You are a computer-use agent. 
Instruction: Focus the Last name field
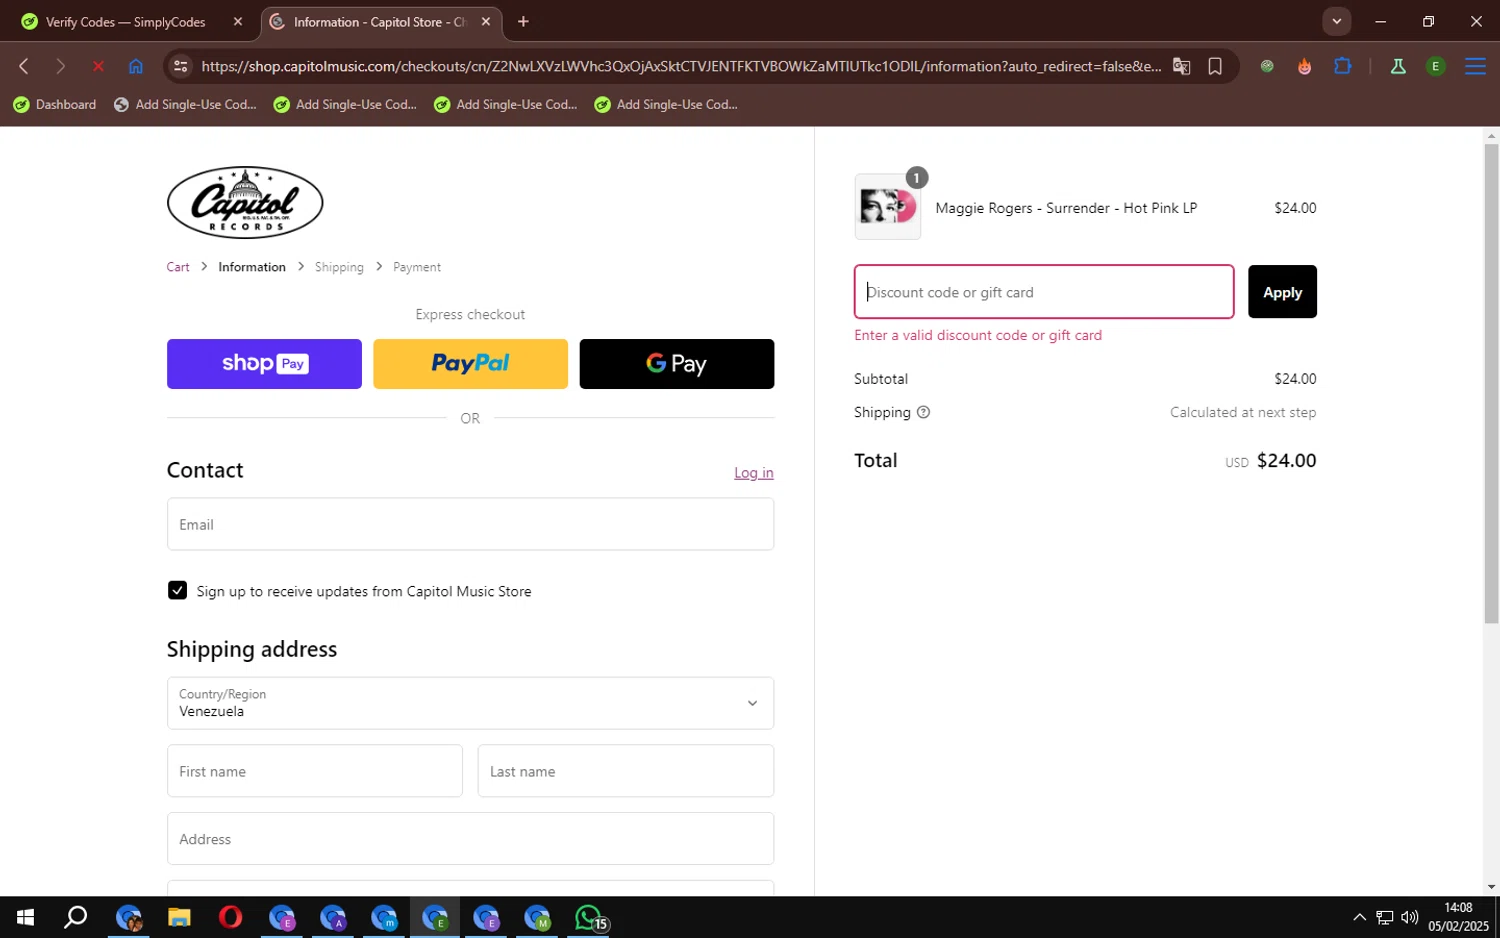pyautogui.click(x=626, y=771)
